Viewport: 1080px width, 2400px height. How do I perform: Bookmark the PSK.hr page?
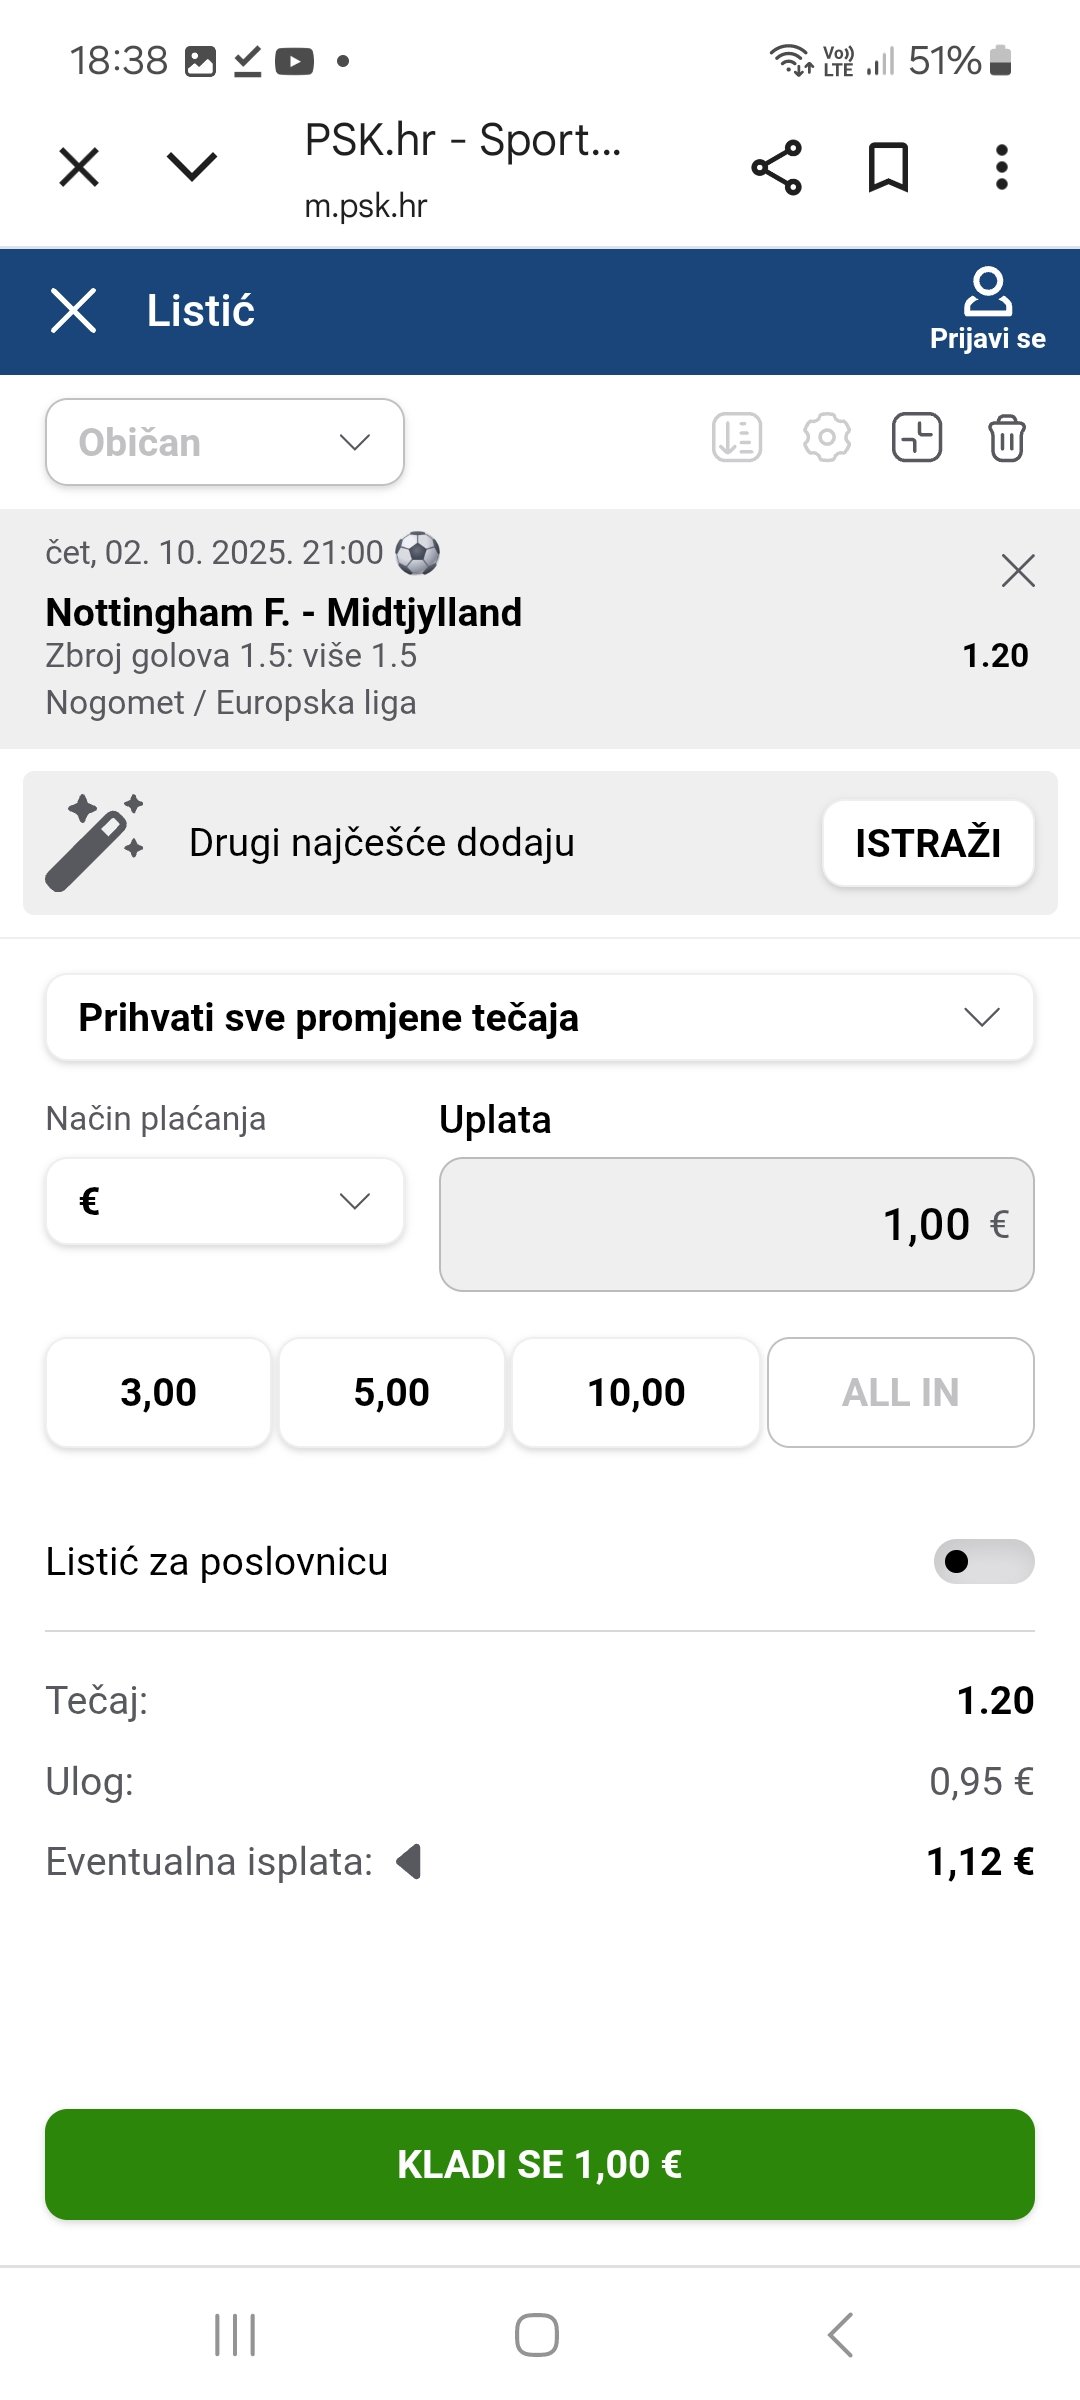(888, 167)
